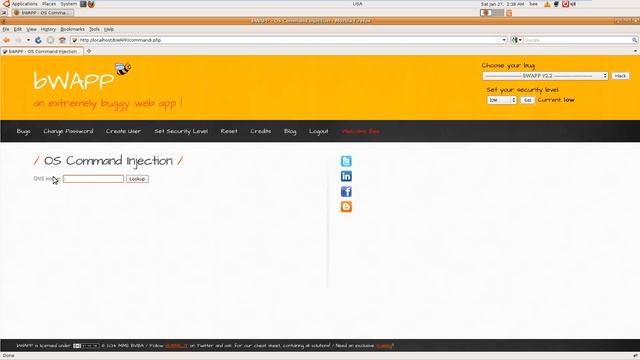The width and height of the screenshot is (640, 360).
Task: Click the bee mascot image
Action: (123, 68)
